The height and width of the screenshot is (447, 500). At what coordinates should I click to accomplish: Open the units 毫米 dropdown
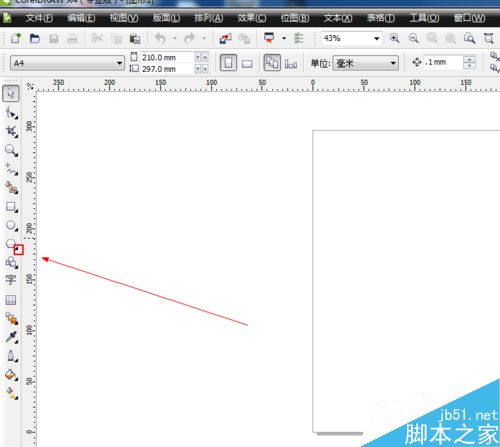click(x=393, y=63)
